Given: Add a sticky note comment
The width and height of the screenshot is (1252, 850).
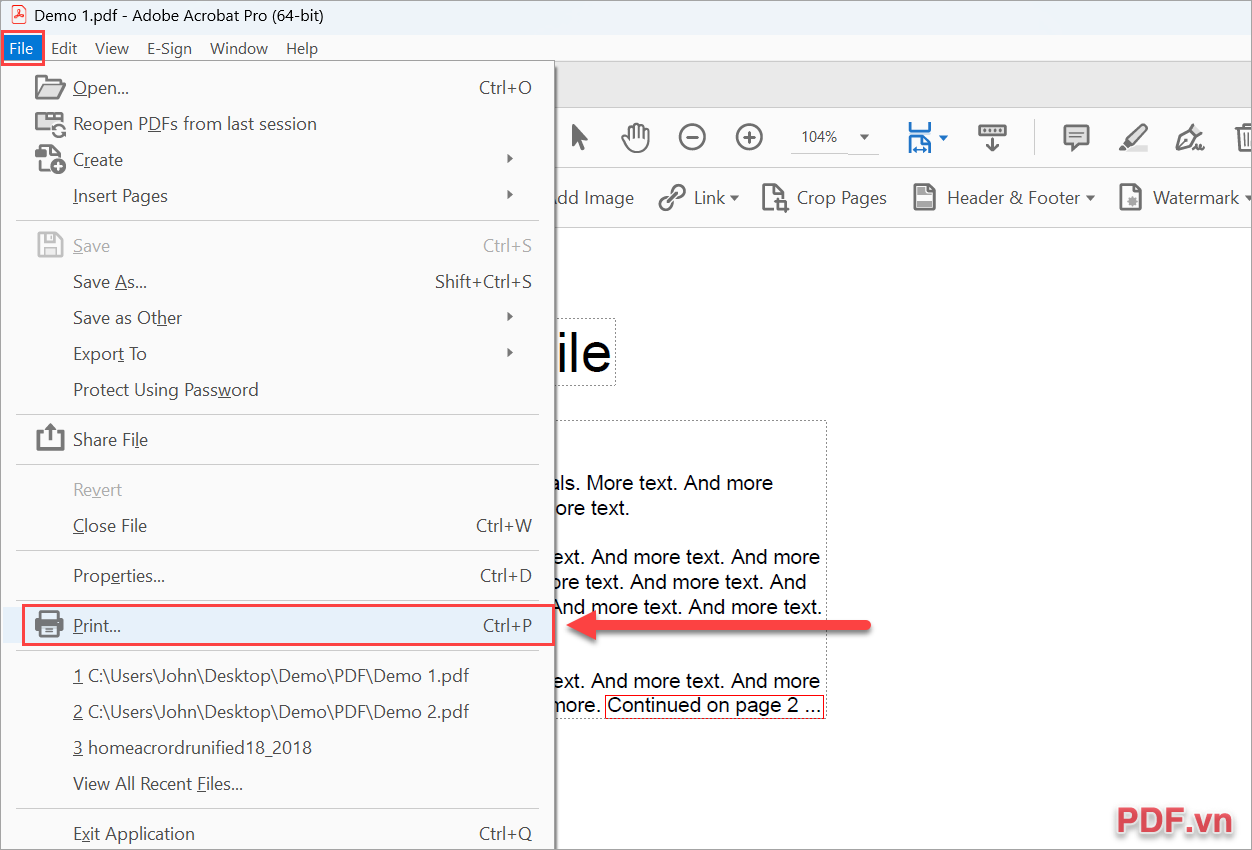Looking at the screenshot, I should click(x=1076, y=137).
